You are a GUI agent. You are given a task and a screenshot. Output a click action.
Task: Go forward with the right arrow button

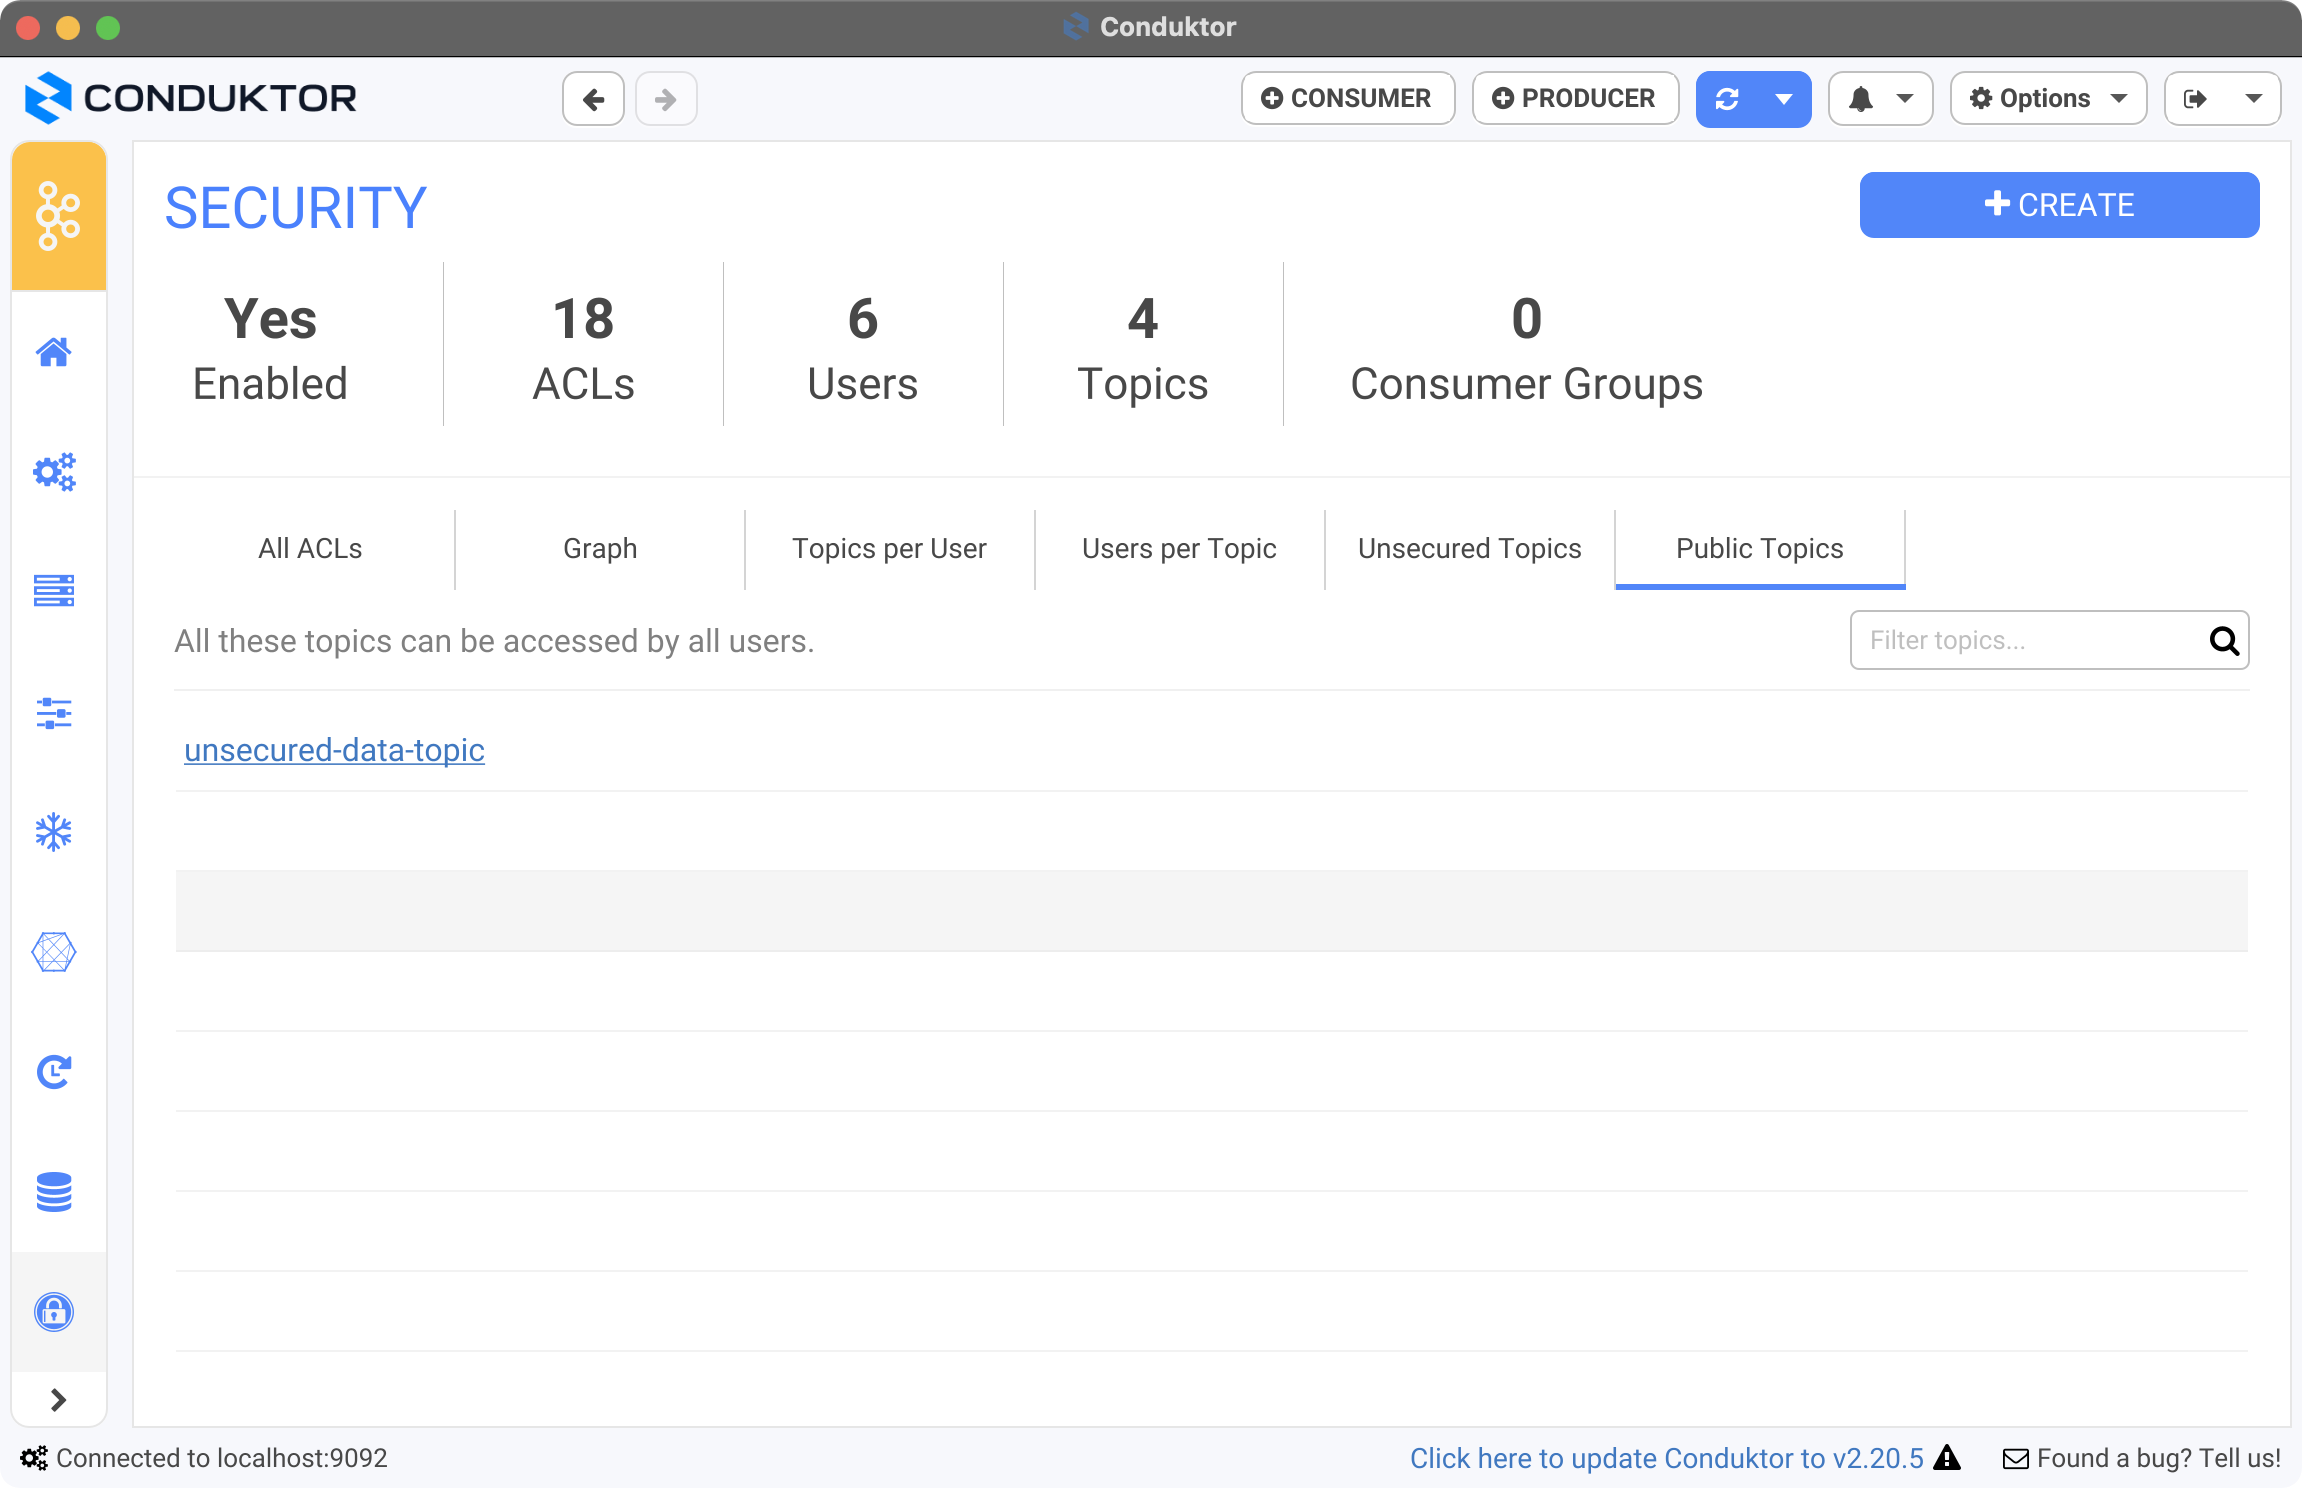click(x=666, y=99)
